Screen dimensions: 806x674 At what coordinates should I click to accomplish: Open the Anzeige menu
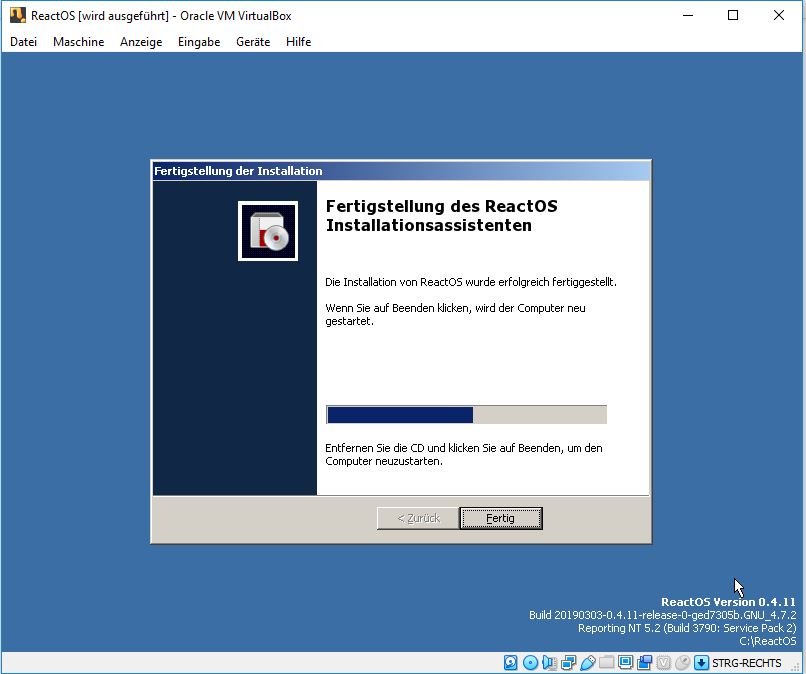click(141, 42)
